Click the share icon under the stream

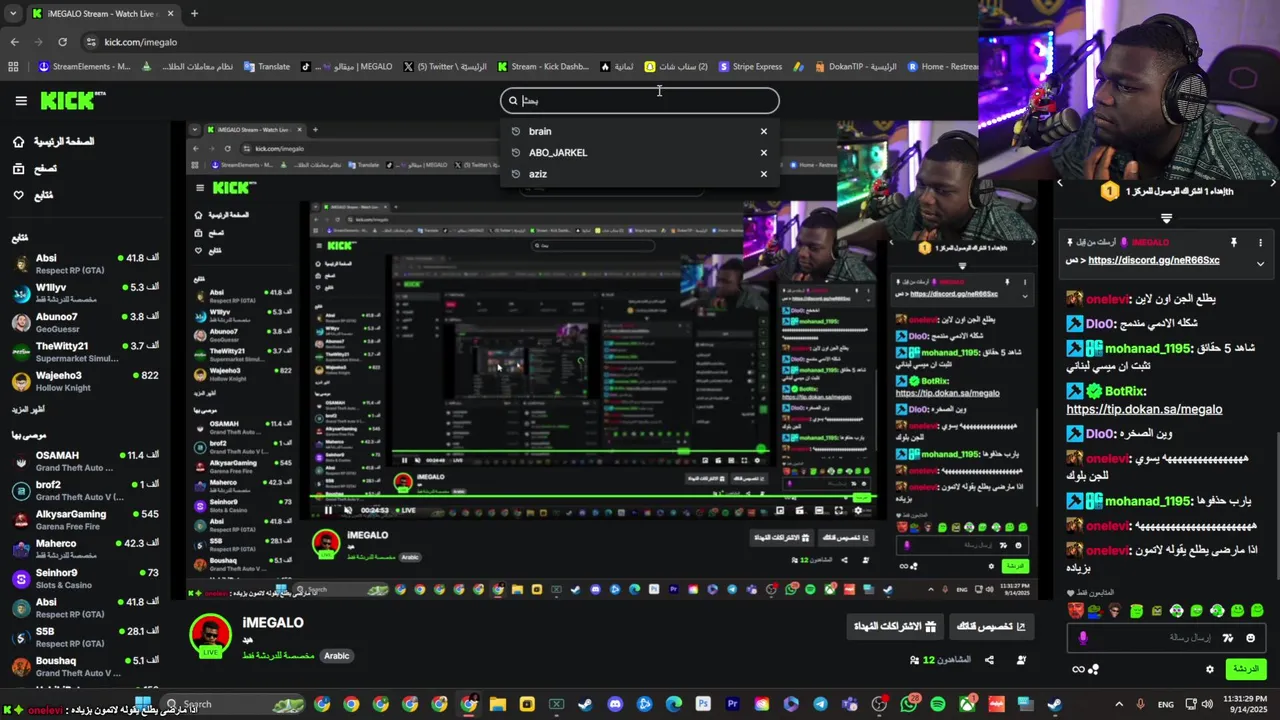(x=989, y=660)
